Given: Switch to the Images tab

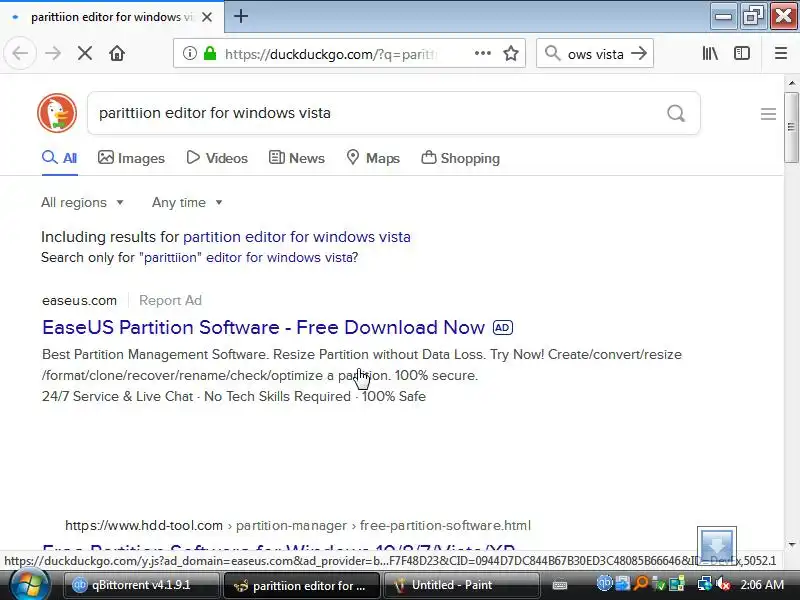Looking at the screenshot, I should click(x=131, y=158).
